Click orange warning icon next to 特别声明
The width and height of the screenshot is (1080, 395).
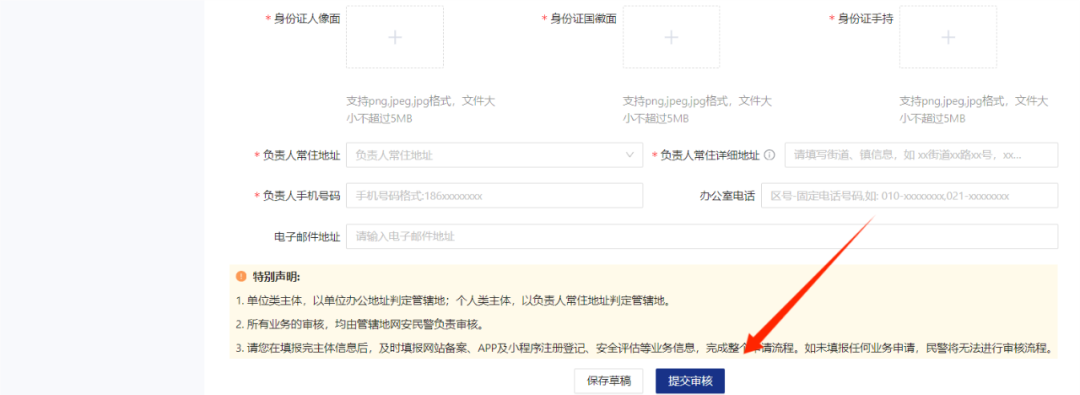tap(241, 276)
